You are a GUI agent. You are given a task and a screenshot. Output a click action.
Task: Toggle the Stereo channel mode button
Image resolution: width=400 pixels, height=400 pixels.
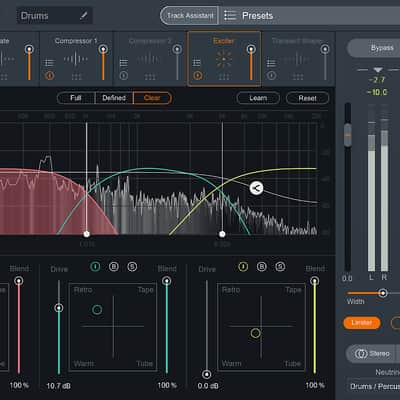click(371, 353)
